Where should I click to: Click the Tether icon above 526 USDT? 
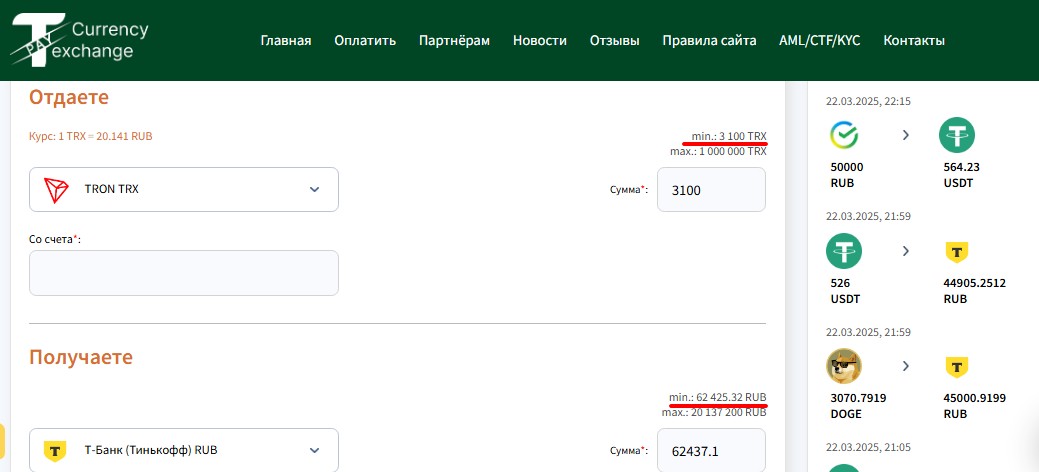tap(844, 251)
